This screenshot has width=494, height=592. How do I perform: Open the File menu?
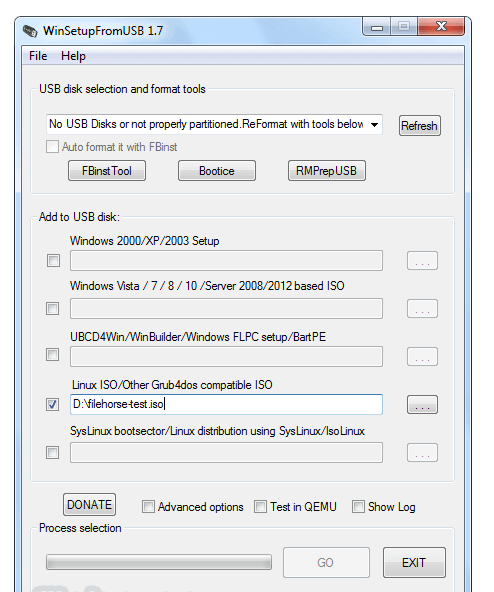point(38,56)
